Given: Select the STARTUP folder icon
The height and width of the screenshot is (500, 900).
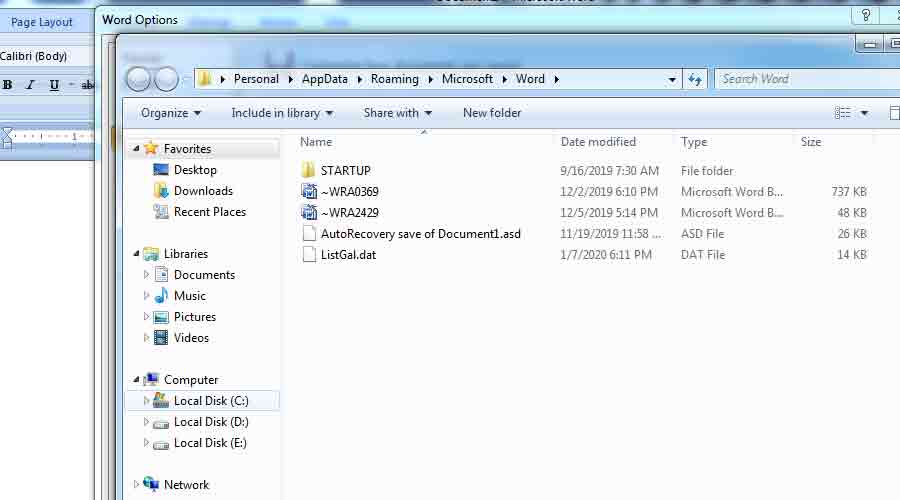Looking at the screenshot, I should (308, 170).
